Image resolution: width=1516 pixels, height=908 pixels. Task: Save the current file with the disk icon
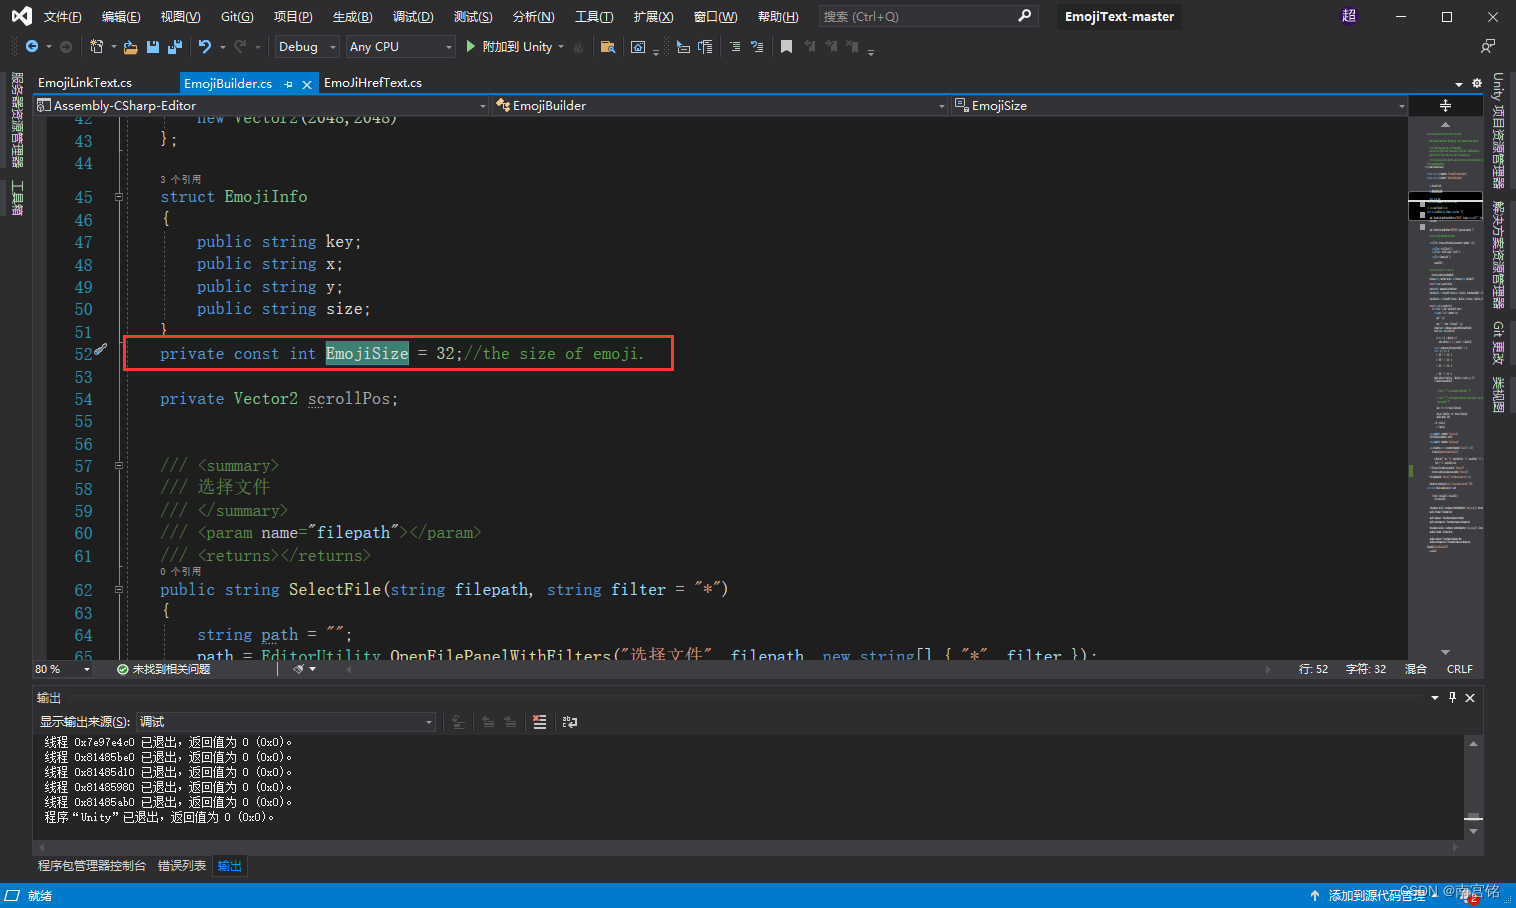153,47
